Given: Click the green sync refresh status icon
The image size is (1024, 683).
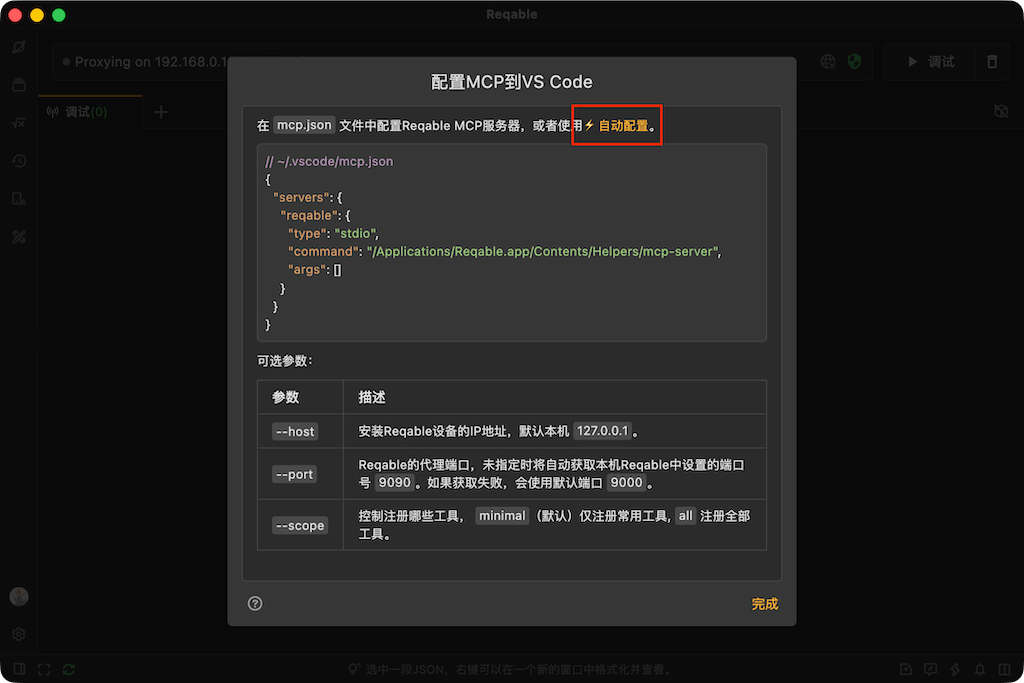Looking at the screenshot, I should click(x=69, y=669).
